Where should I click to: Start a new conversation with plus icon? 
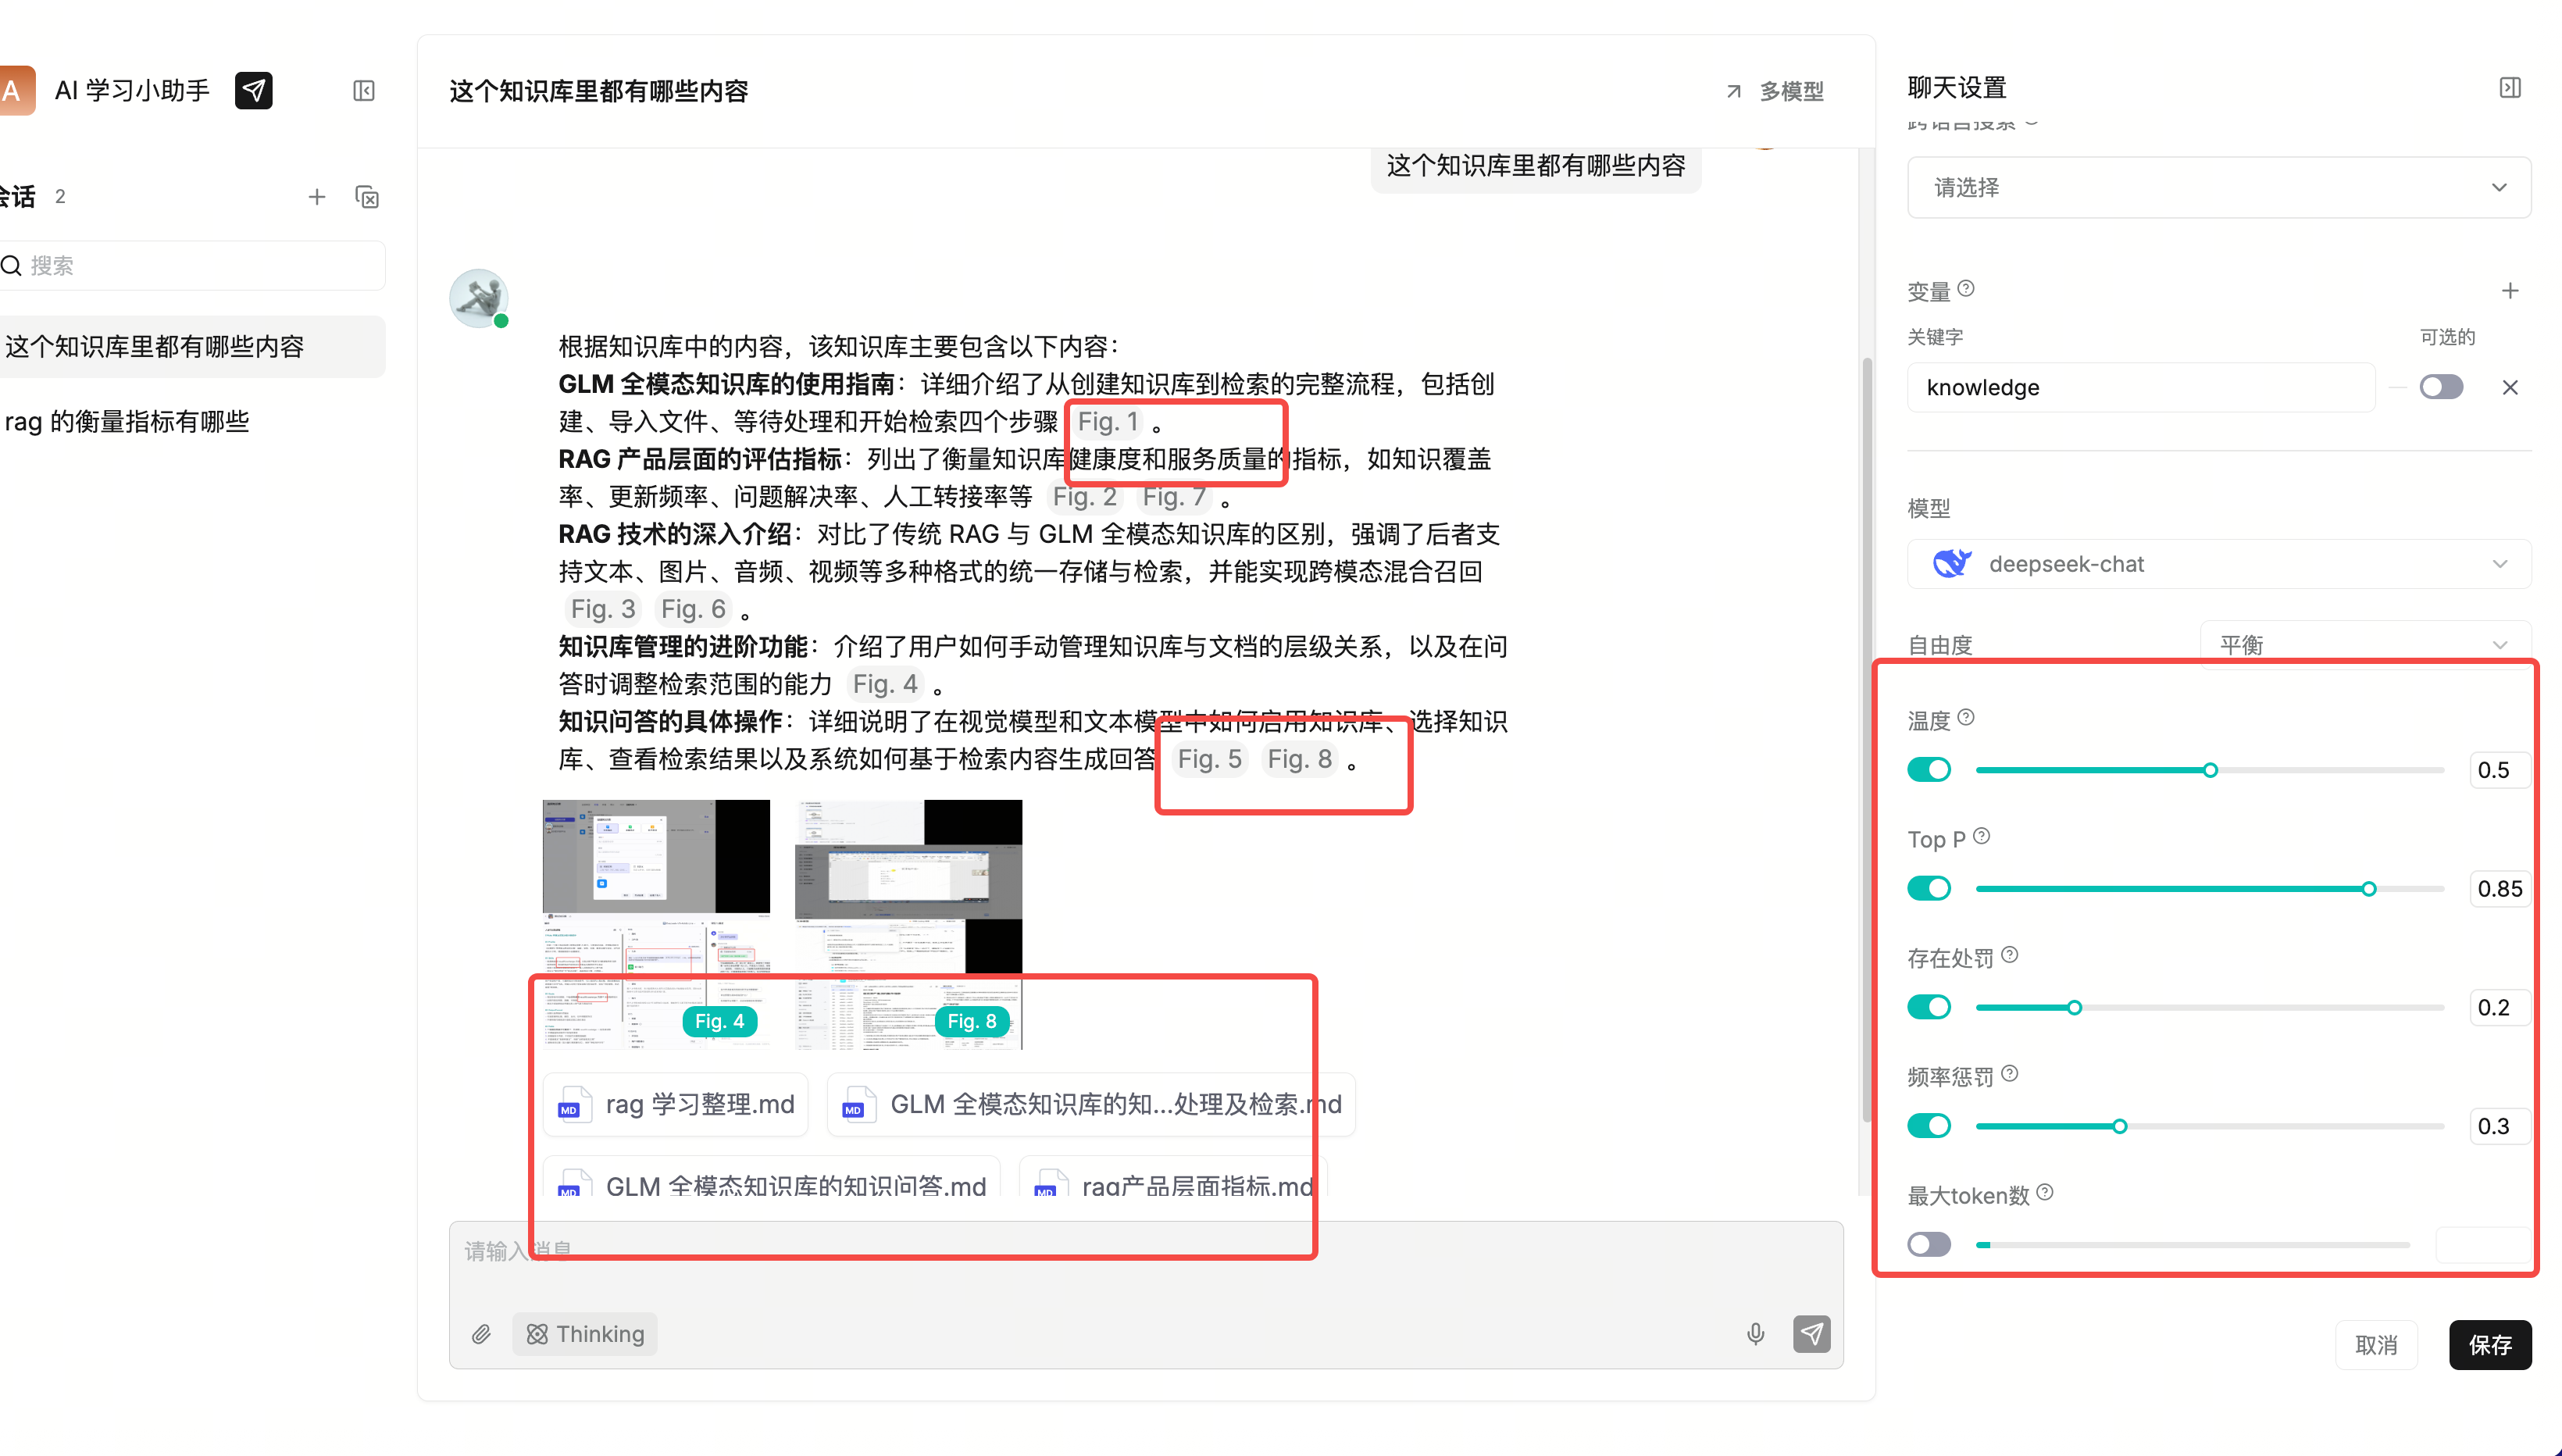[x=317, y=197]
